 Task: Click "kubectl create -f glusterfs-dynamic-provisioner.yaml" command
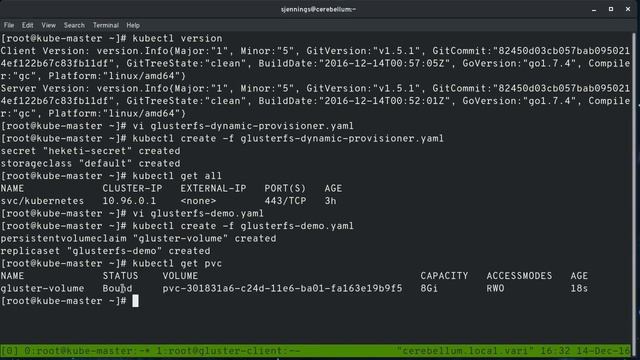(x=288, y=138)
